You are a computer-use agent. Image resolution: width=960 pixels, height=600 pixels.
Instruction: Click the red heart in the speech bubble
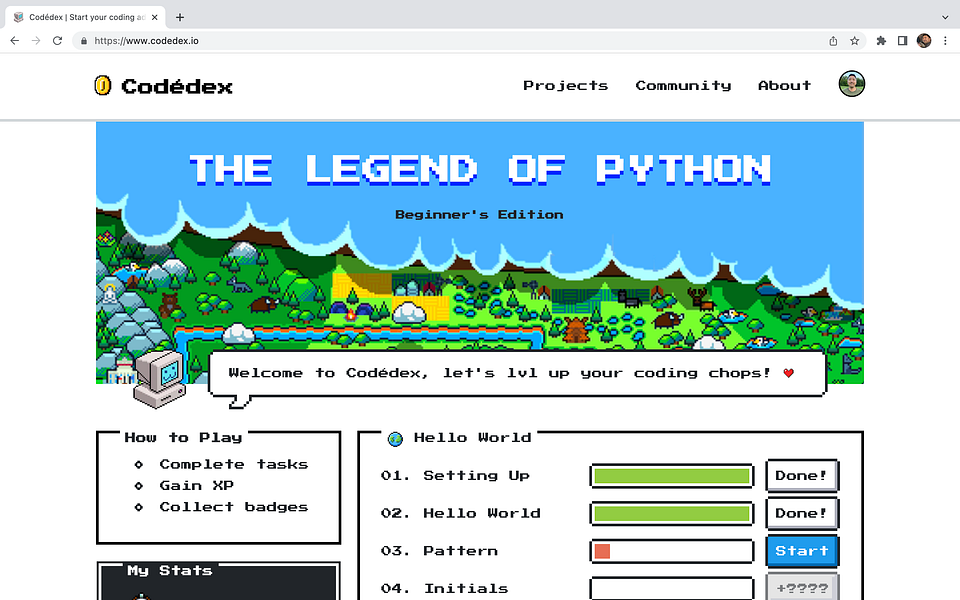(789, 372)
